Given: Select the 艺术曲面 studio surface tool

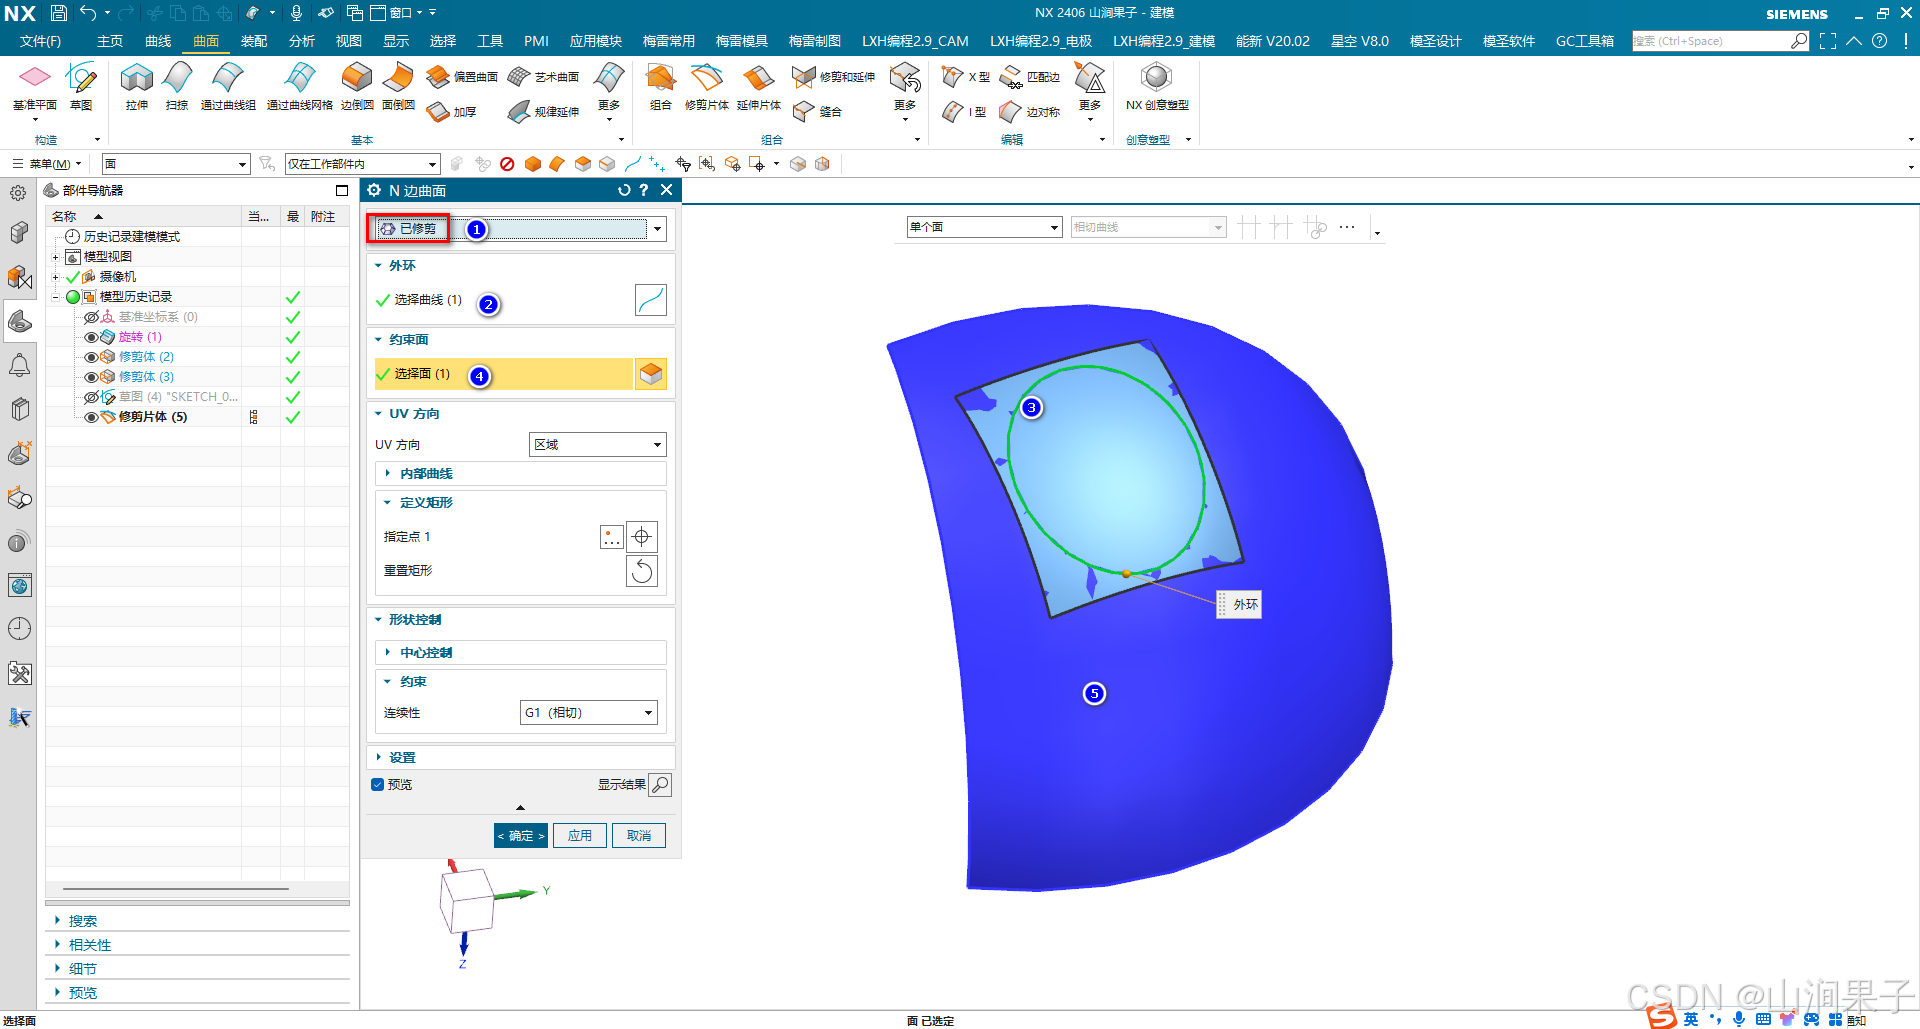Looking at the screenshot, I should tap(543, 77).
